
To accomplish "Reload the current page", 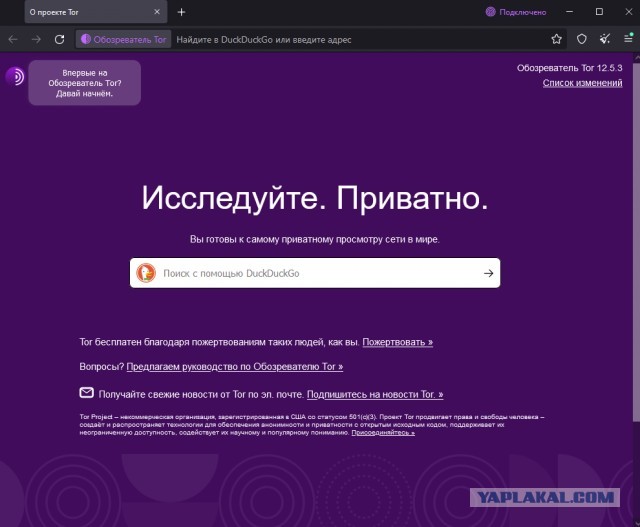I will [x=60, y=40].
